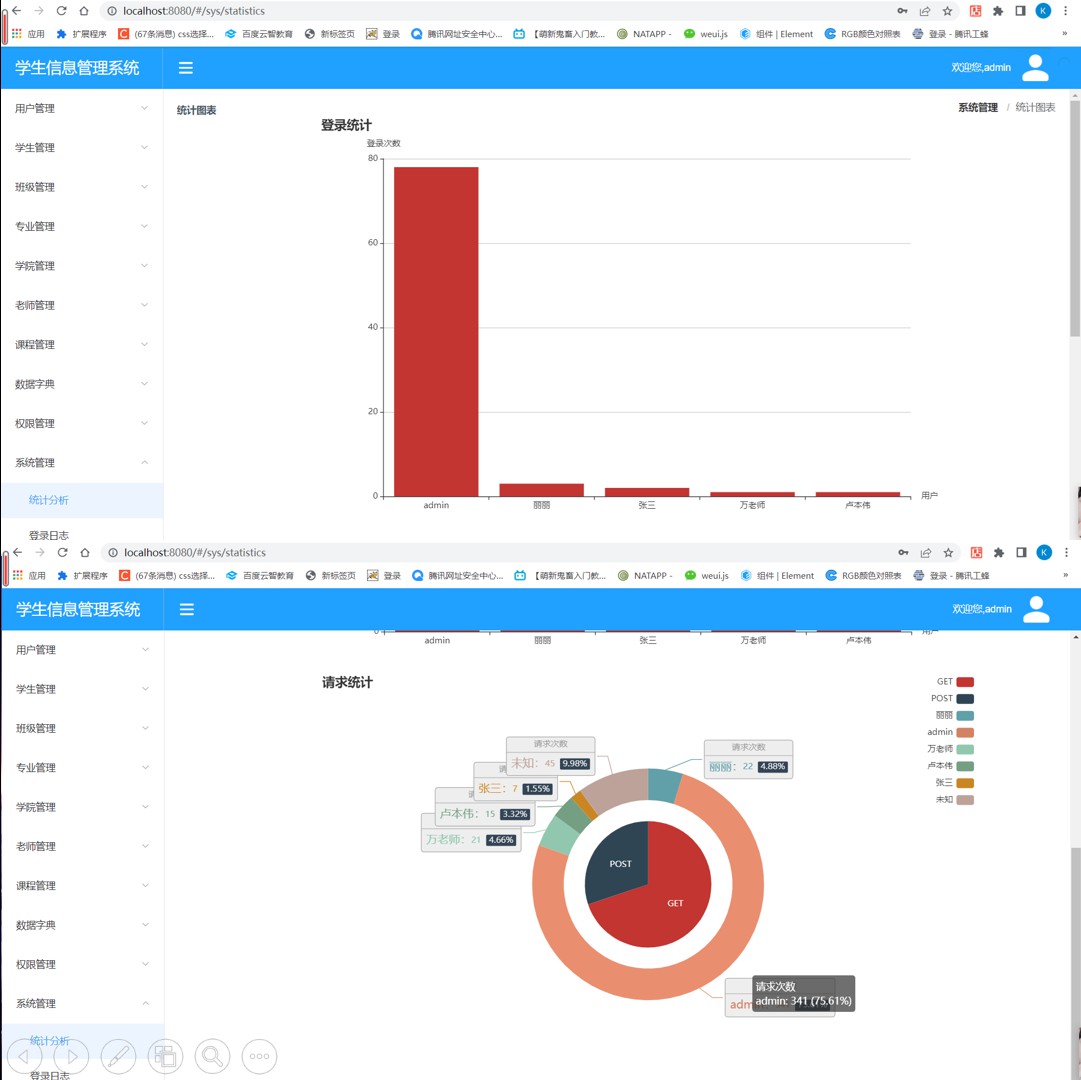Toggle 卢本伟 series in pie legend

[x=951, y=766]
